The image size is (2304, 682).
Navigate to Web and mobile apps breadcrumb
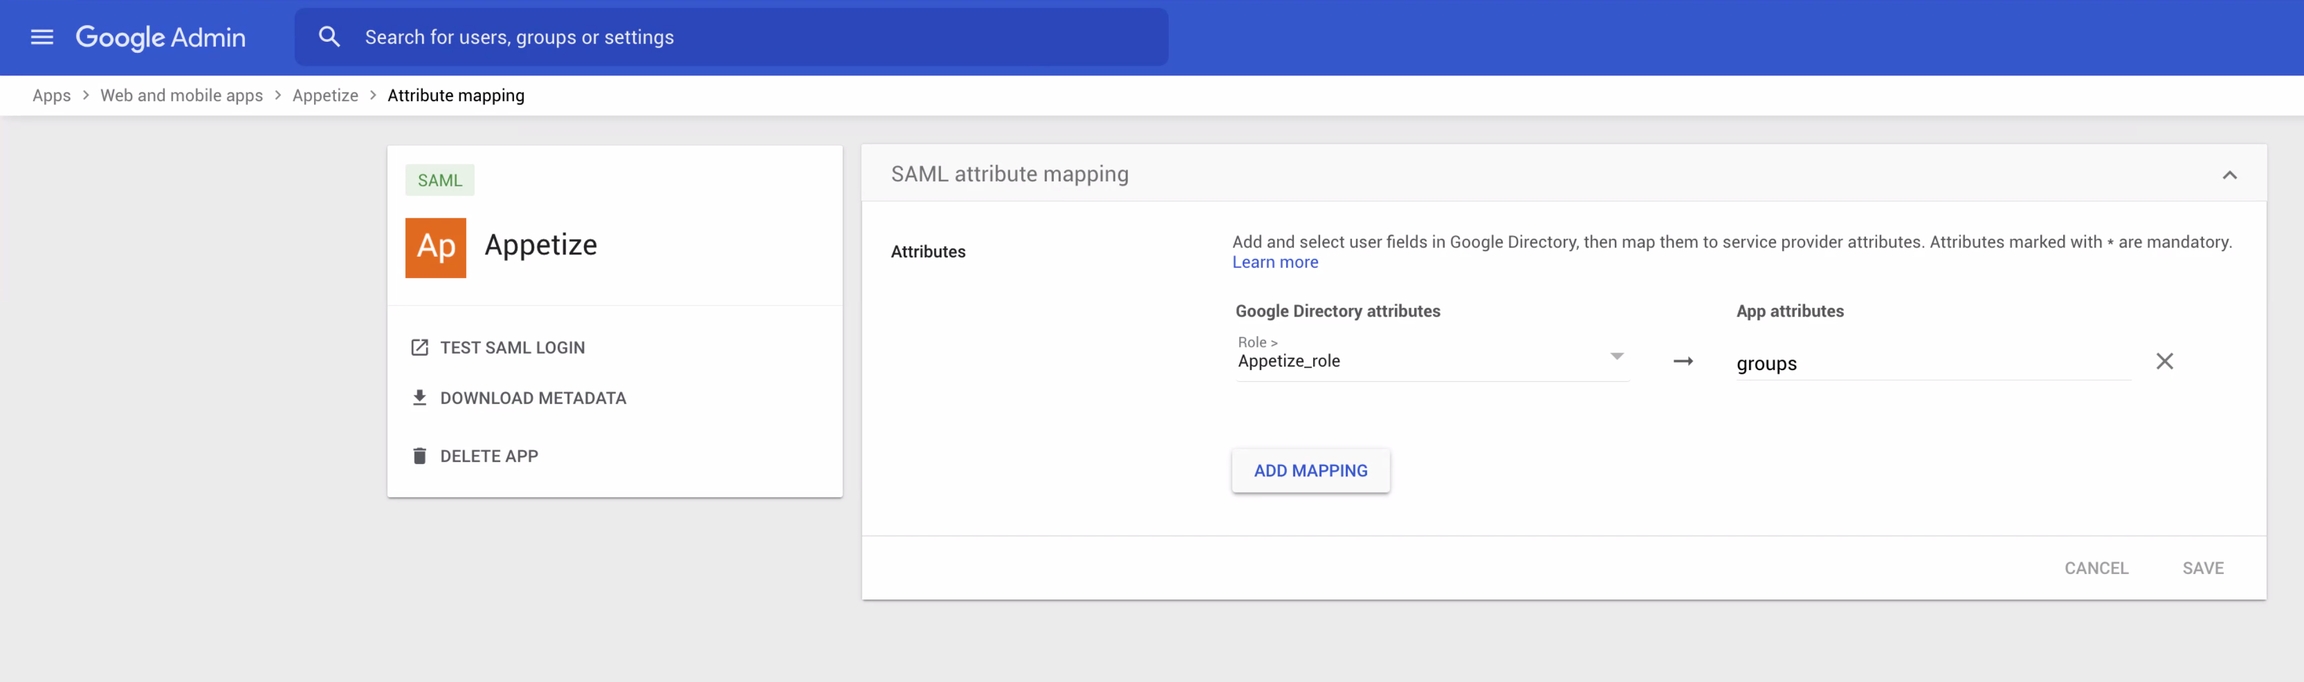pyautogui.click(x=181, y=95)
